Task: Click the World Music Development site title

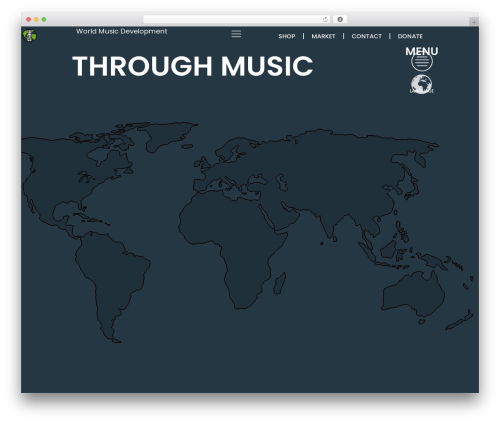Action: 121,31
